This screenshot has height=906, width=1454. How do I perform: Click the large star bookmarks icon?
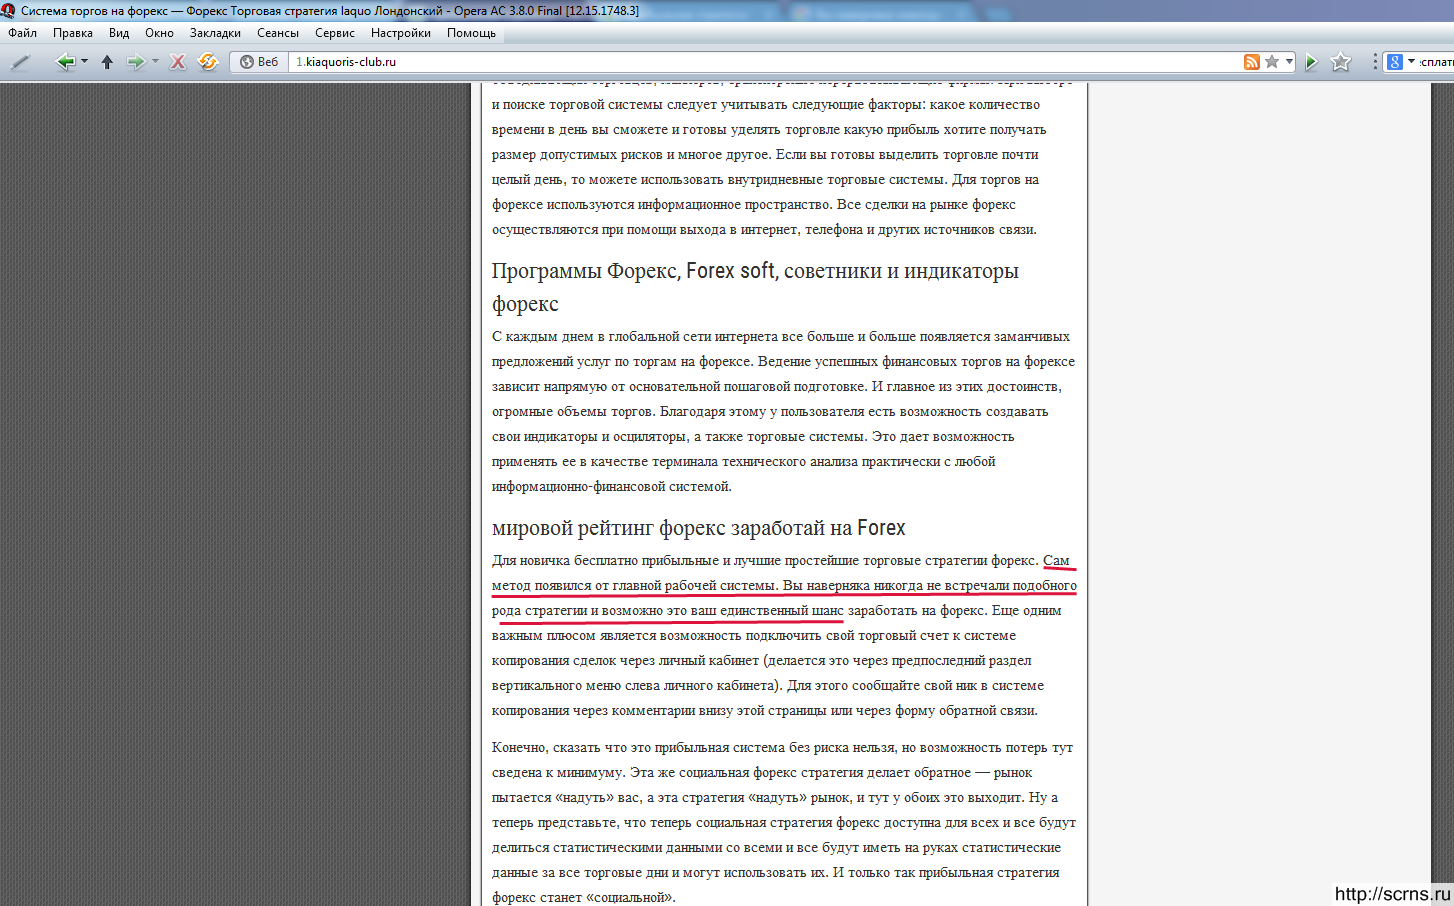1341,62
